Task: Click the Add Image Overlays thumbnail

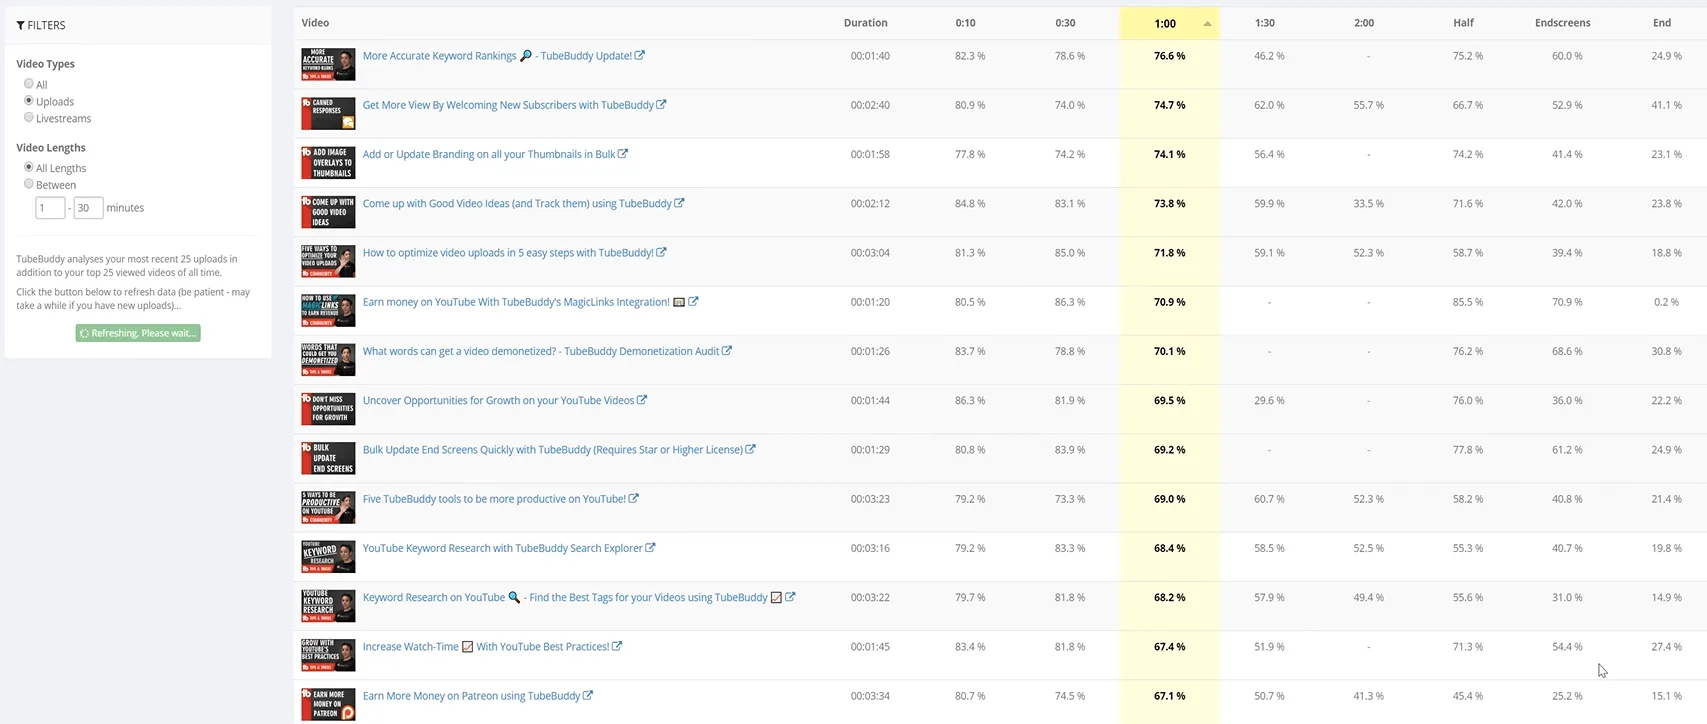Action: (x=328, y=162)
